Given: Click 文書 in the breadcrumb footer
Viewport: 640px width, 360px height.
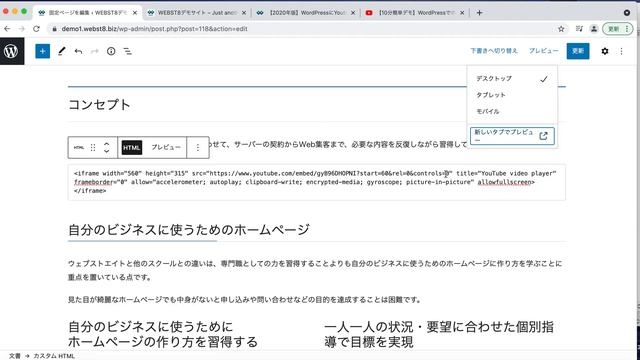Looking at the screenshot, I should (15, 356).
